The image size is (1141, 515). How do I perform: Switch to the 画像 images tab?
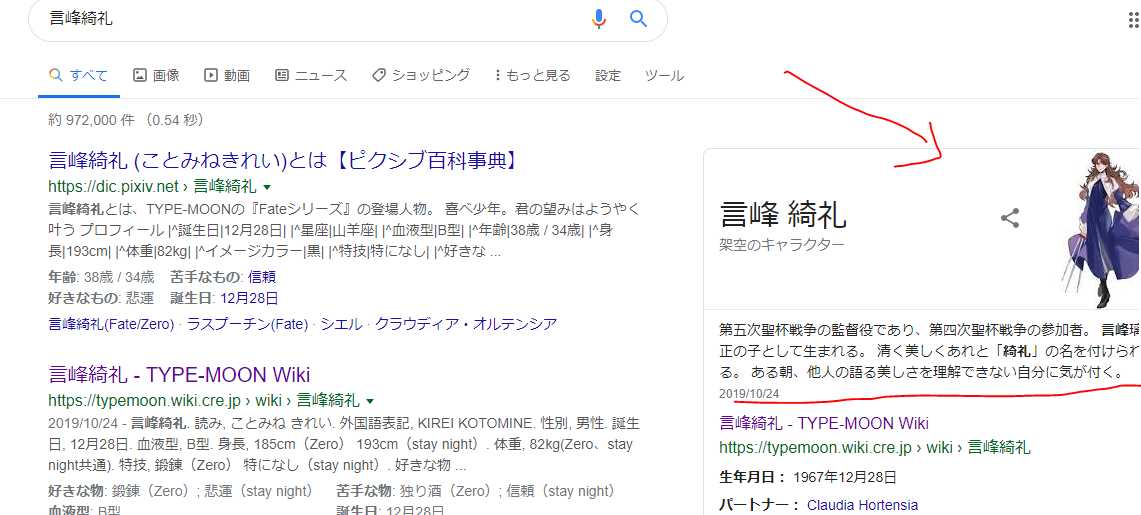click(x=155, y=75)
